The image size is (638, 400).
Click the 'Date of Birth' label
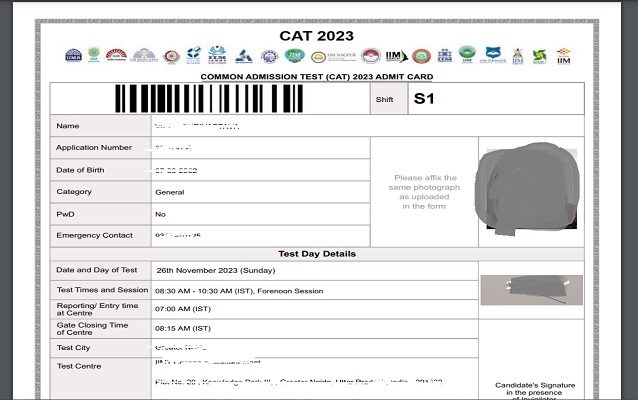80,170
